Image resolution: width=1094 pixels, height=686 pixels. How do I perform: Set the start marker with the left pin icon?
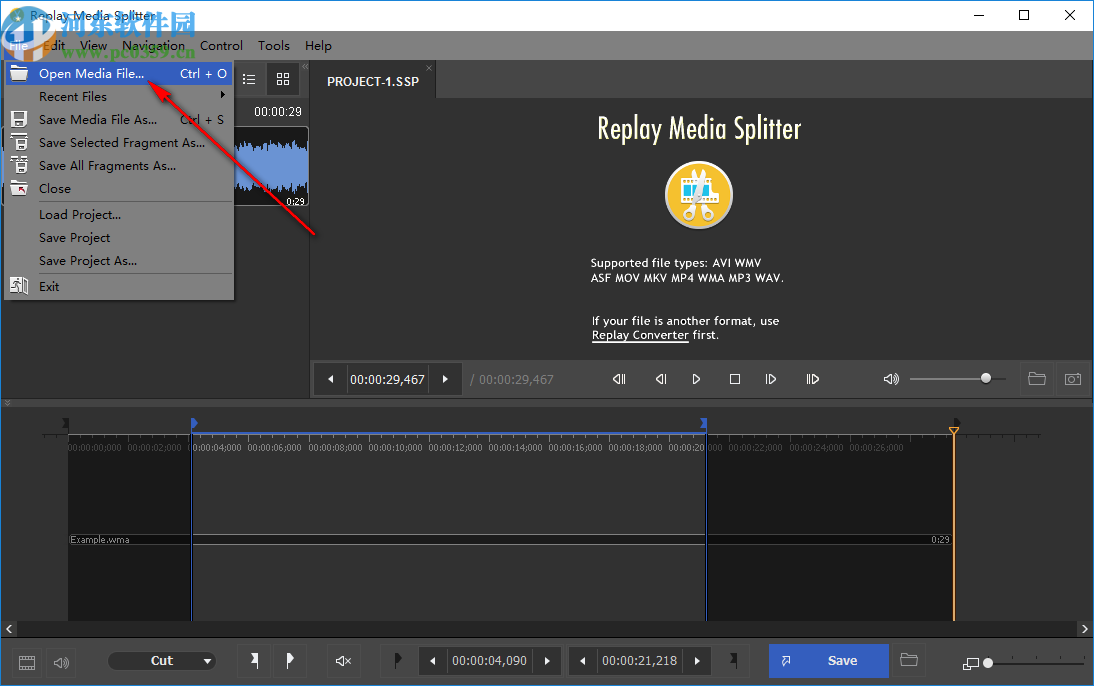point(253,661)
